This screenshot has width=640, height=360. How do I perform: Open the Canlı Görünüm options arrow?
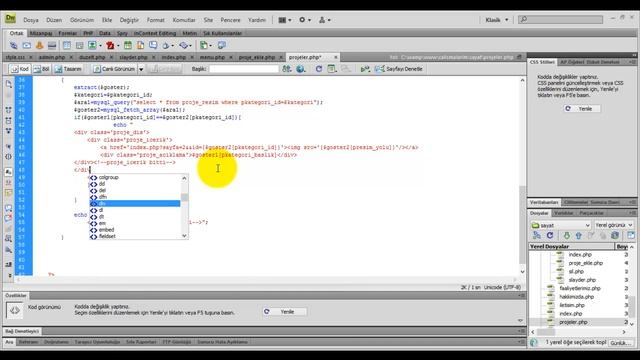[x=141, y=69]
